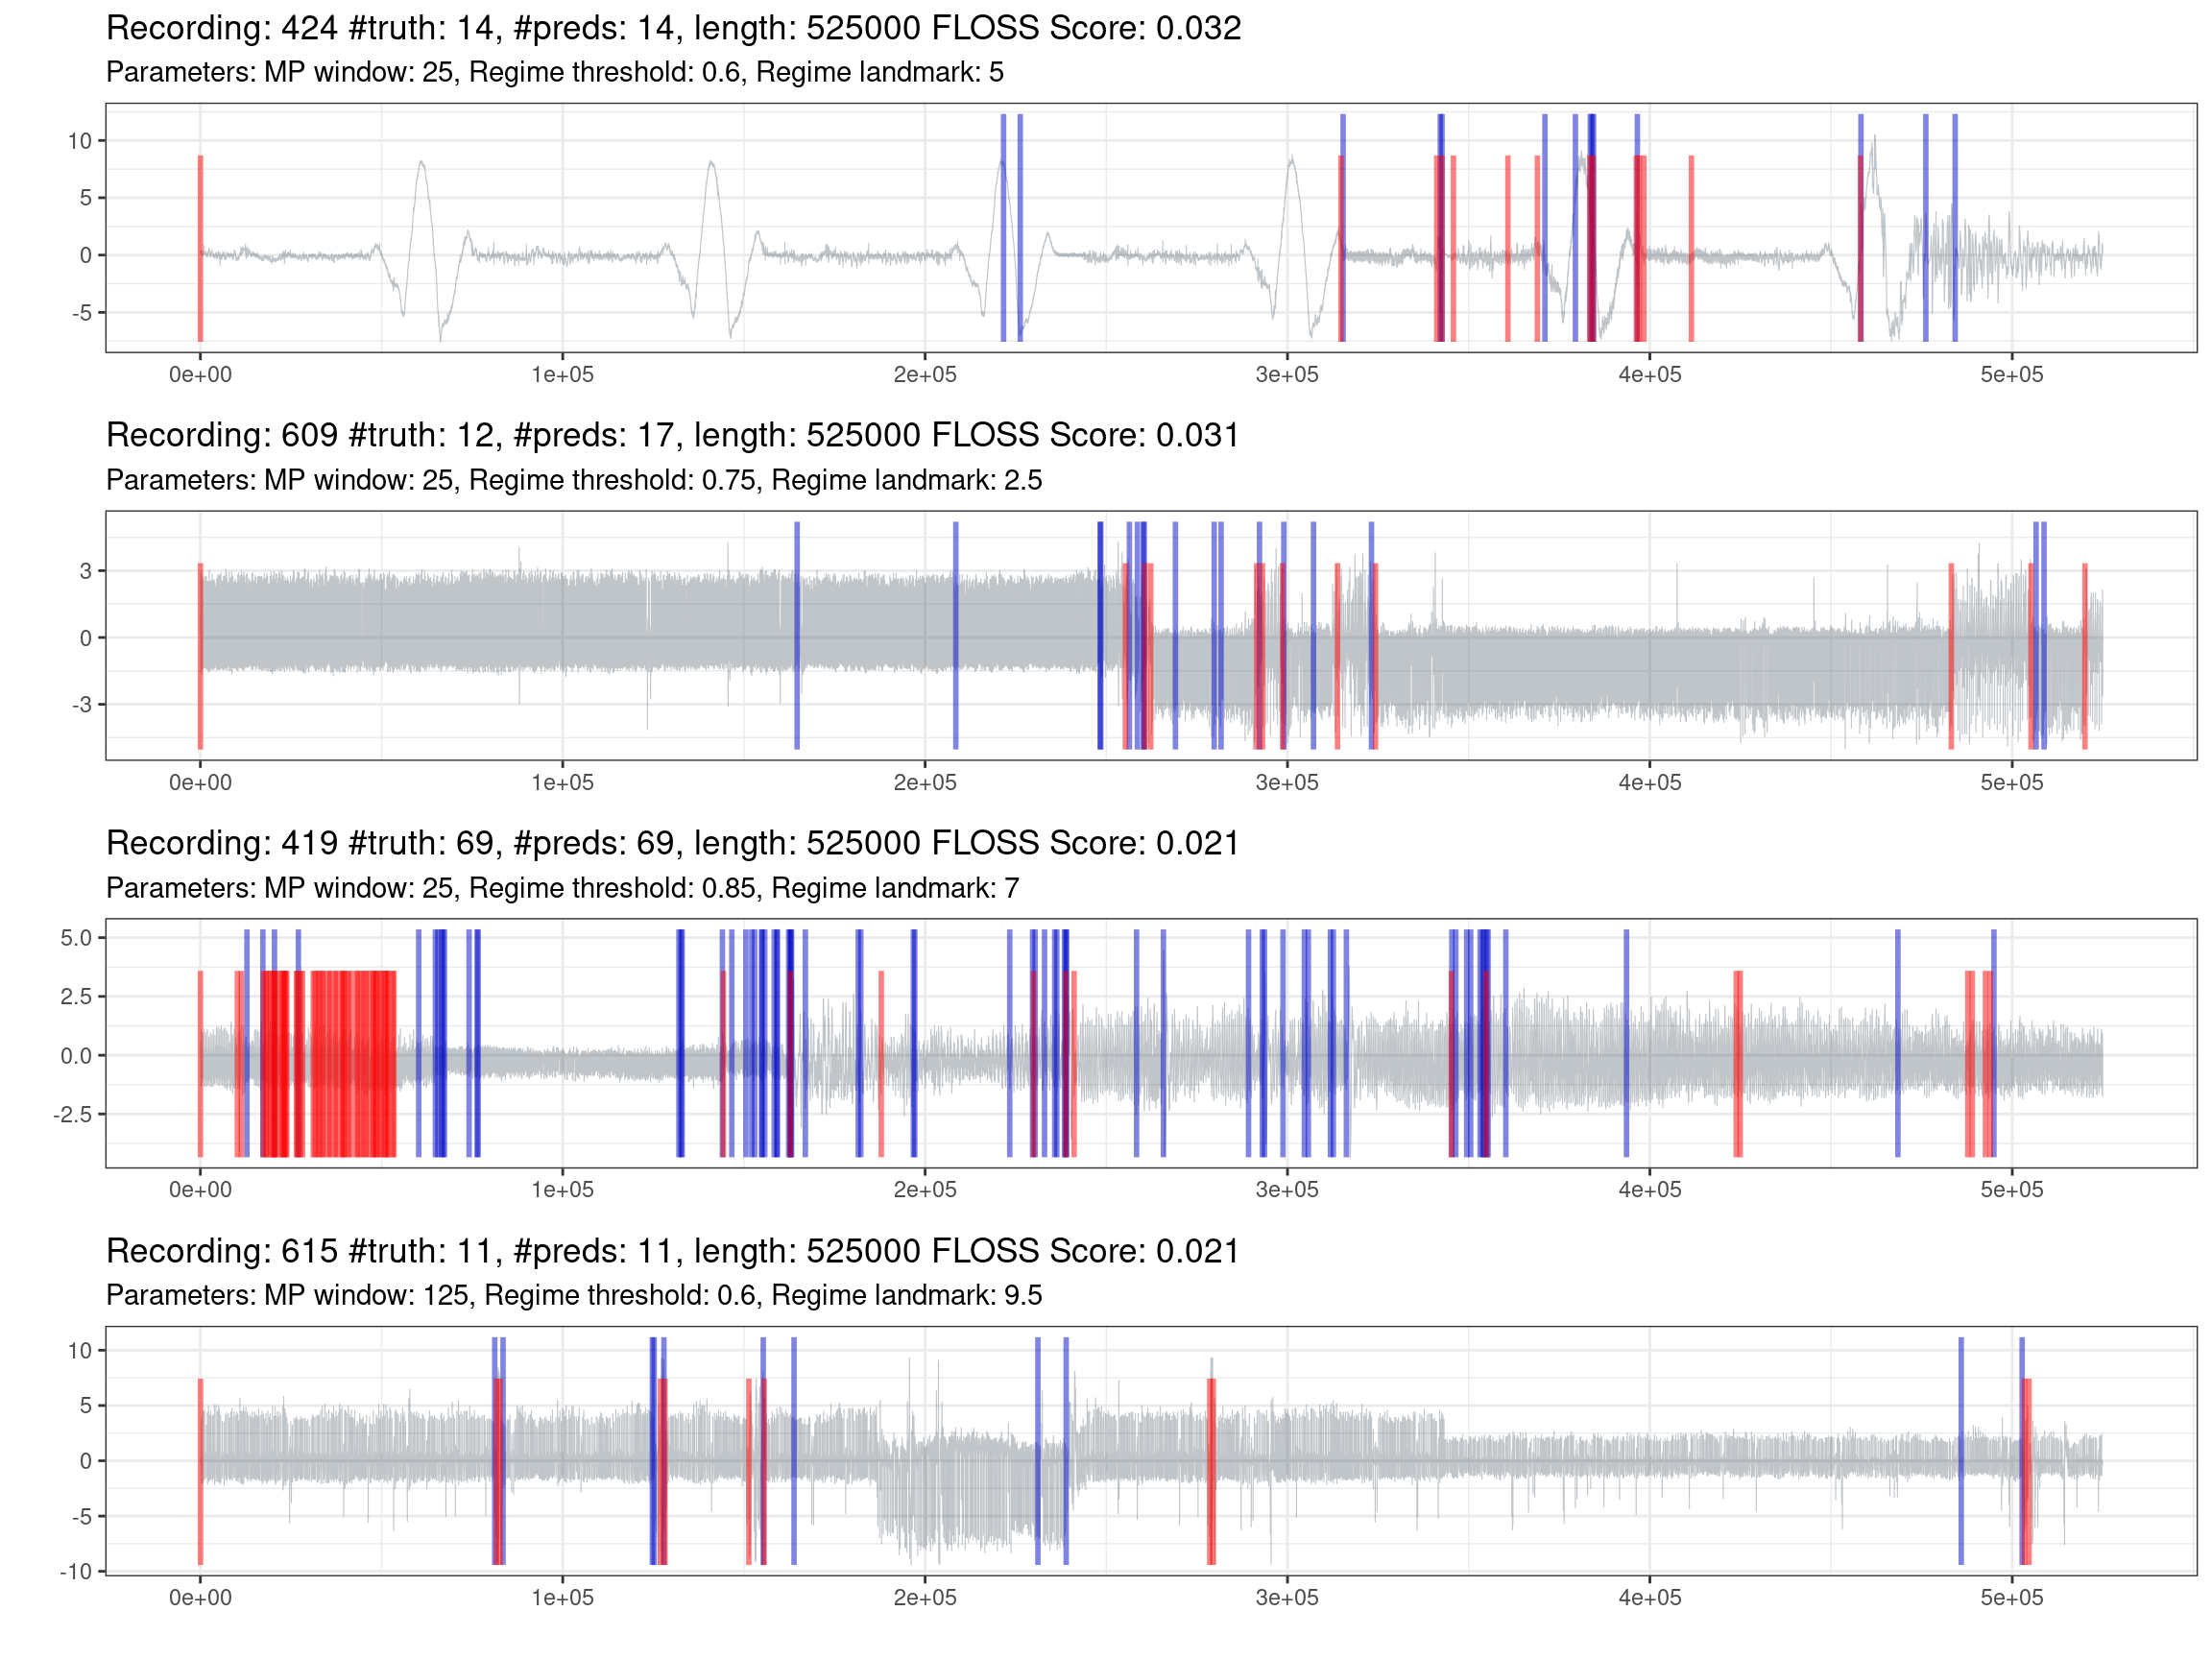Click the Recording 424 plot title
The image size is (2212, 1659).
pyautogui.click(x=673, y=28)
